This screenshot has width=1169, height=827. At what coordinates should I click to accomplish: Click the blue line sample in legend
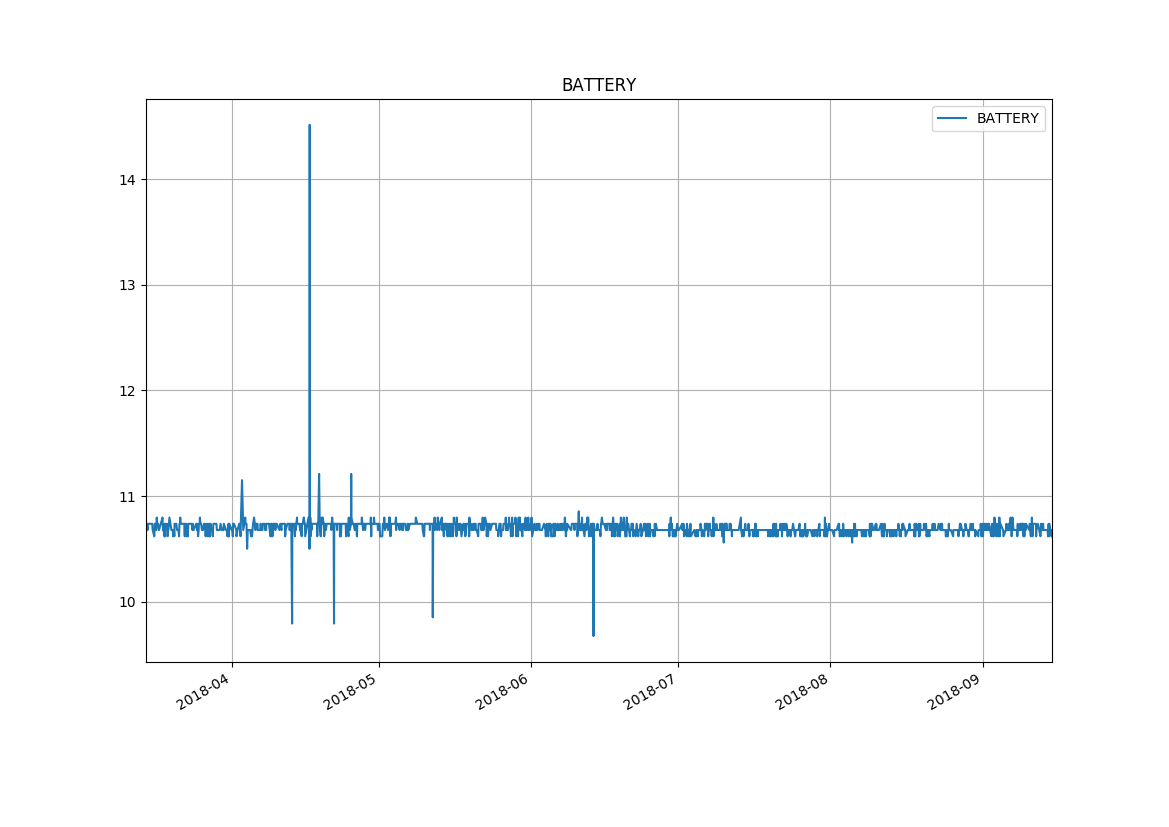pos(952,119)
